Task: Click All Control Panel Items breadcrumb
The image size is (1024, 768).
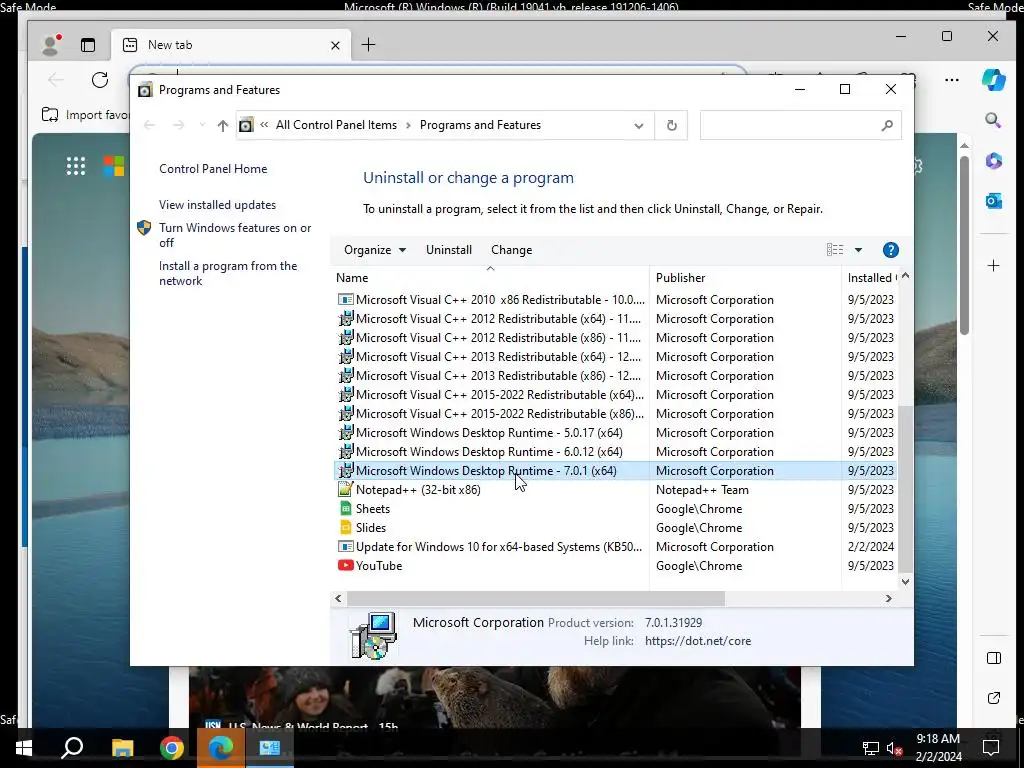Action: click(x=336, y=125)
